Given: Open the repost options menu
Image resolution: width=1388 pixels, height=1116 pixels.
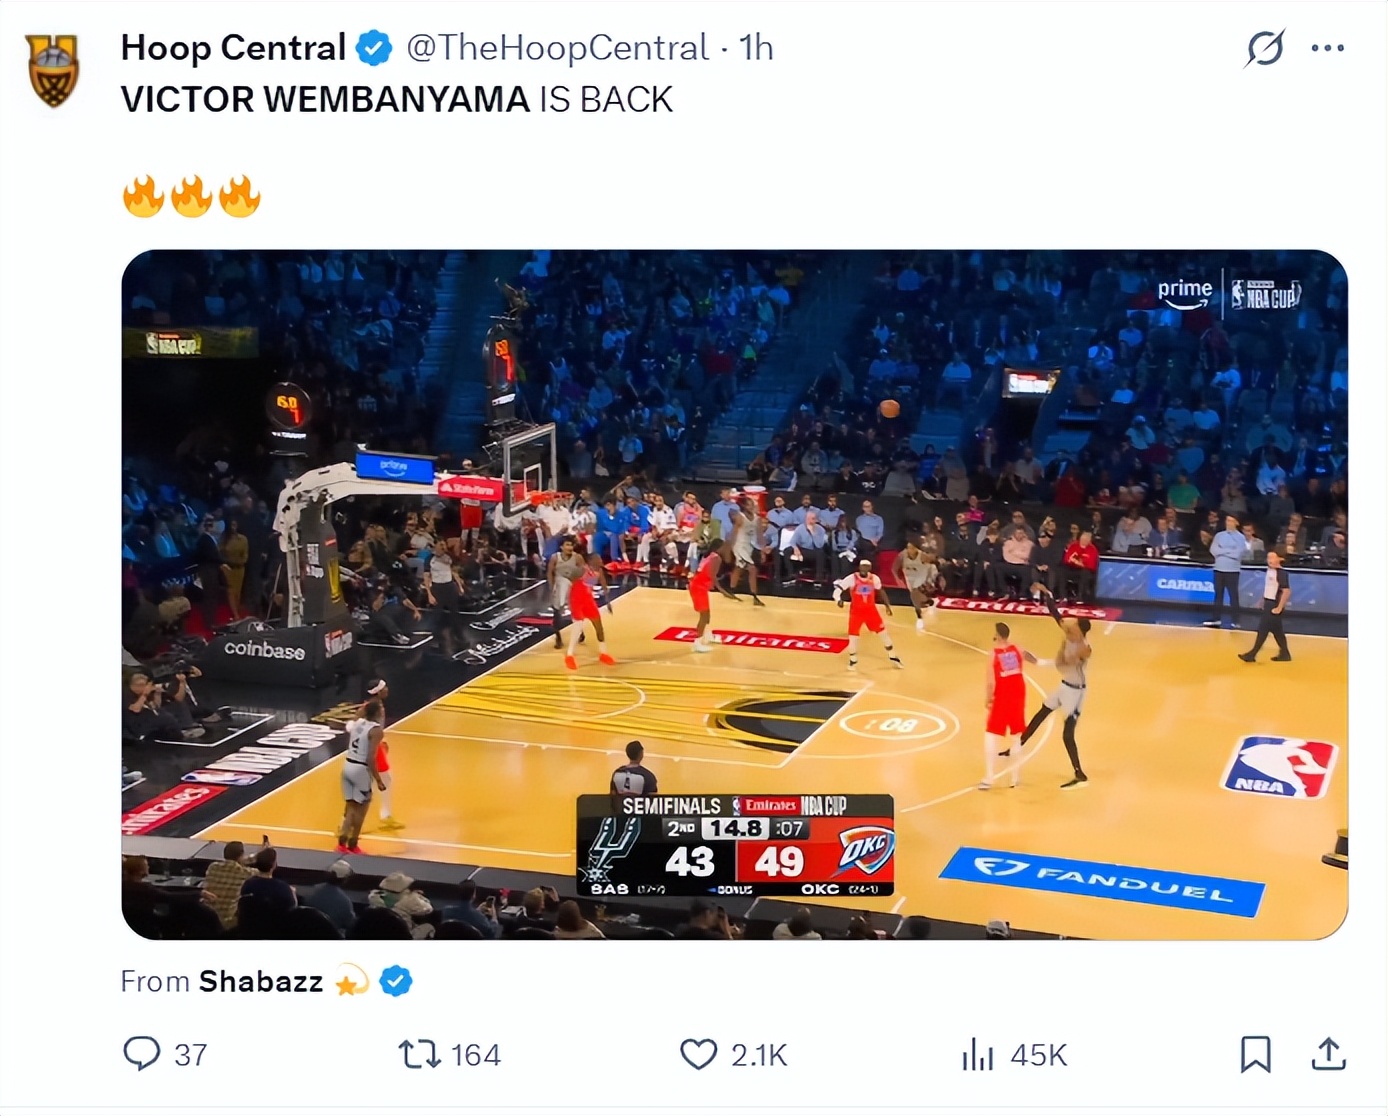Looking at the screenshot, I should pyautogui.click(x=419, y=1054).
